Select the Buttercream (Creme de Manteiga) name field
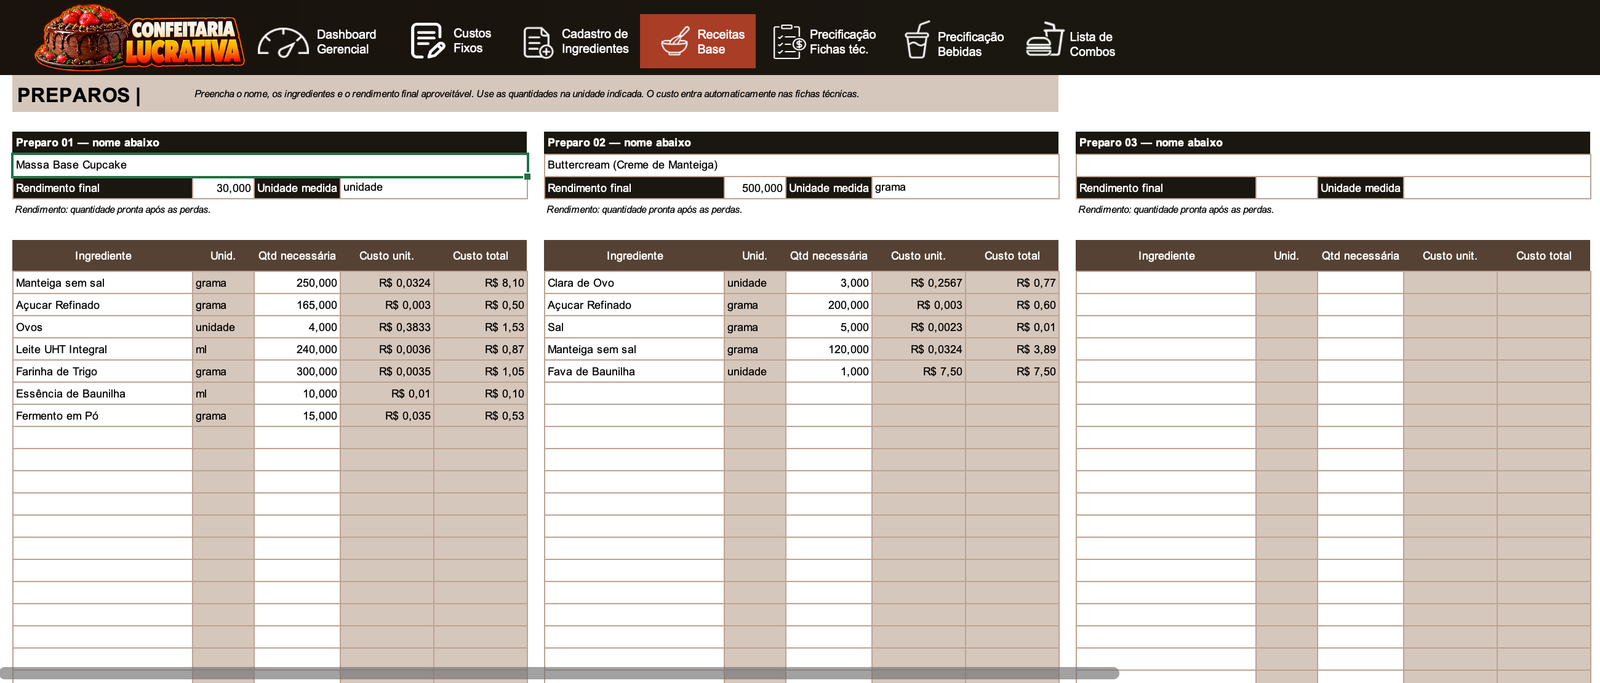Viewport: 1600px width, 683px height. pyautogui.click(x=801, y=165)
